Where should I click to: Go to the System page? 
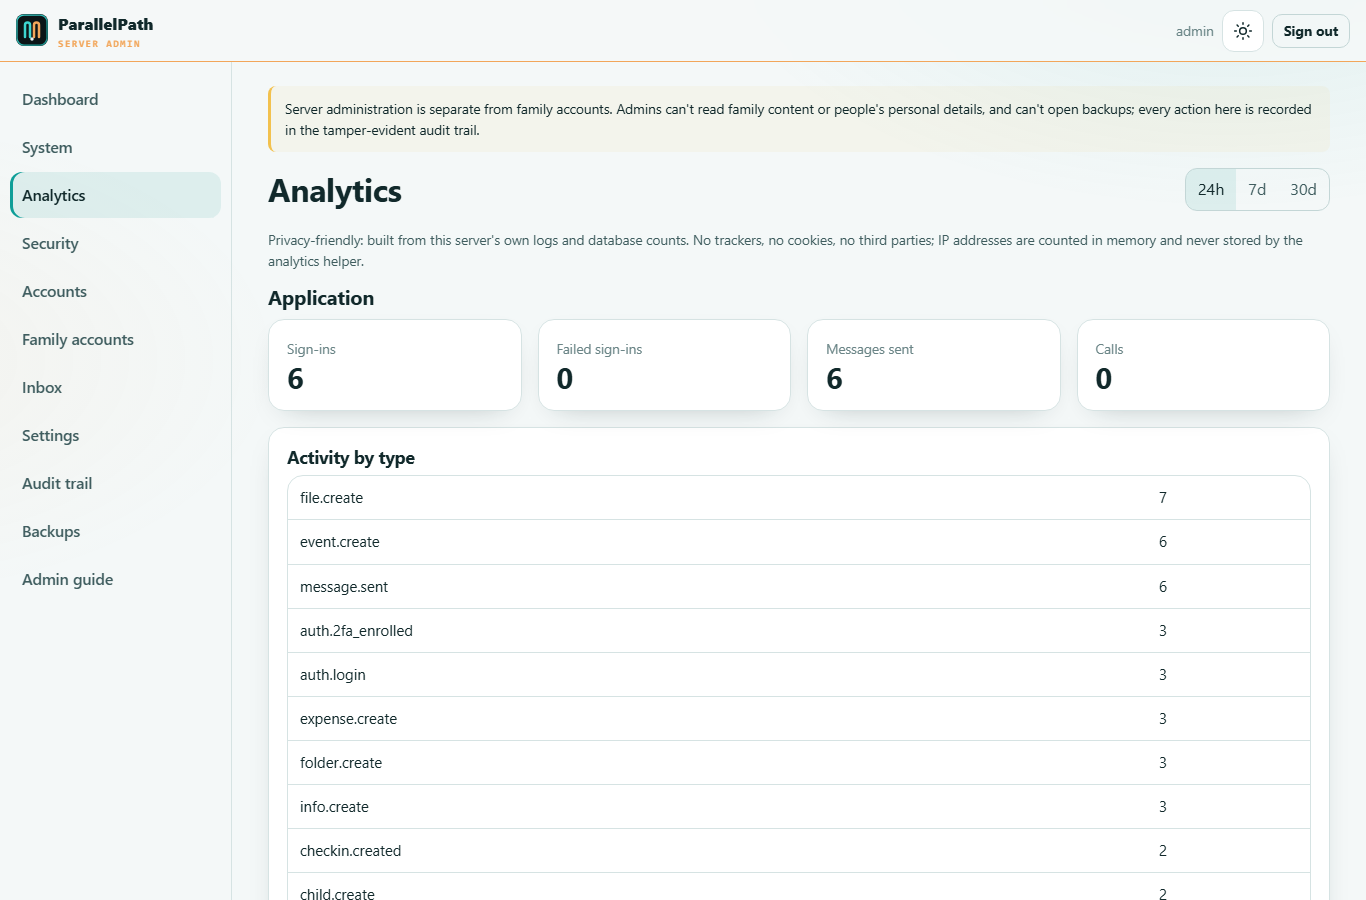(115, 148)
